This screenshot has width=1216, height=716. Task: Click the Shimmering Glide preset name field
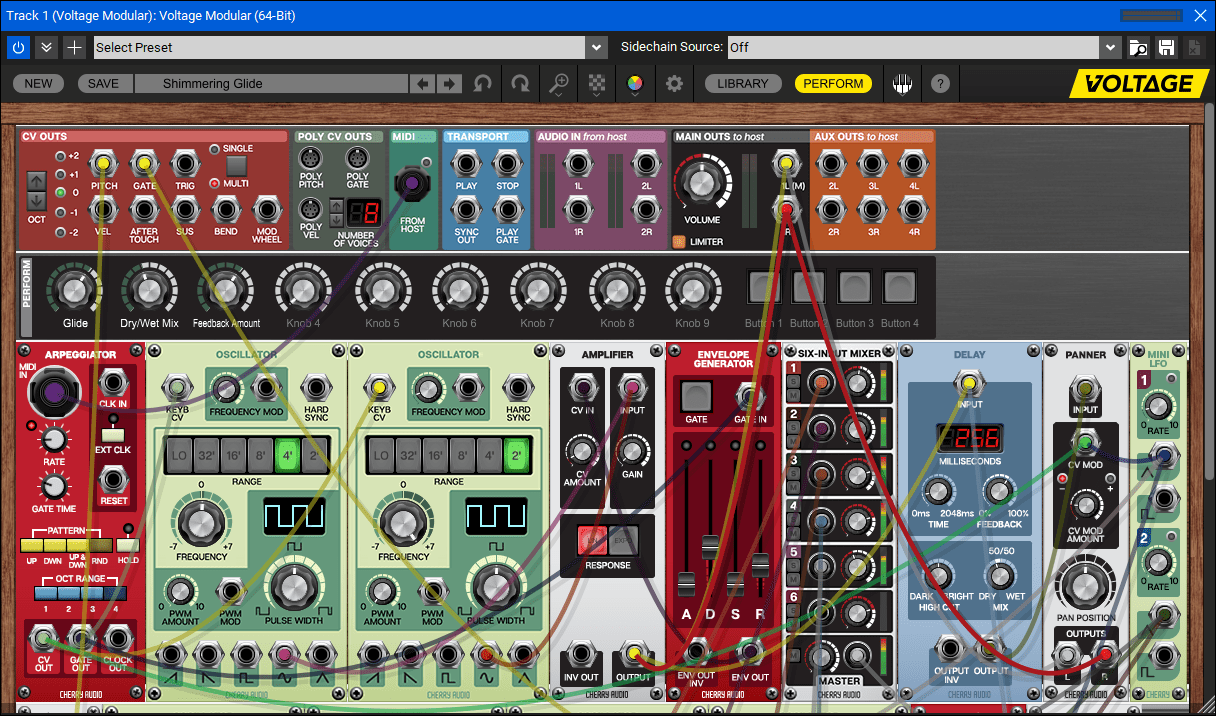point(272,84)
